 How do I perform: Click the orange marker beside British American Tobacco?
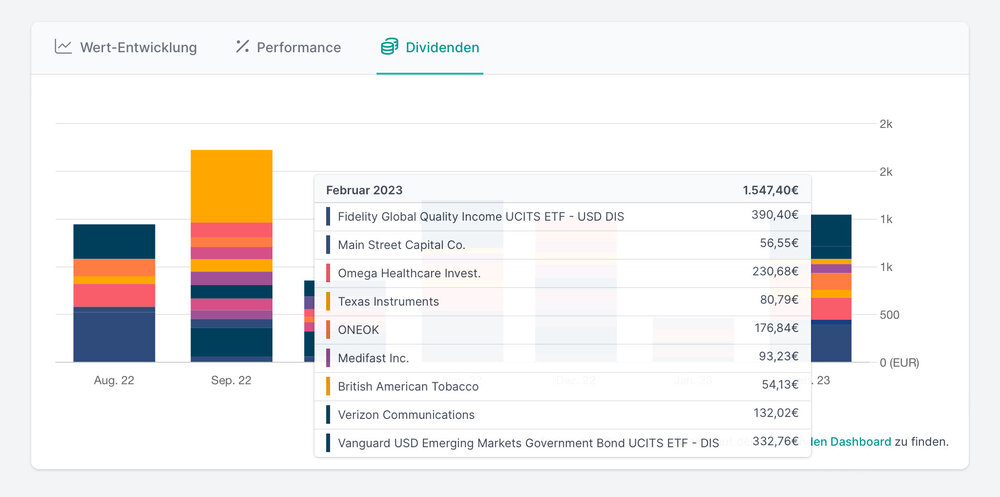point(328,386)
